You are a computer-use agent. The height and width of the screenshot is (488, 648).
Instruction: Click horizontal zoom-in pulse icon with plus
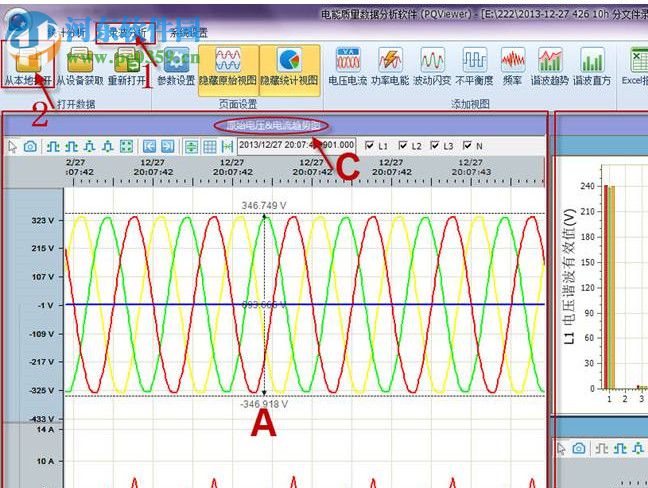coord(53,146)
